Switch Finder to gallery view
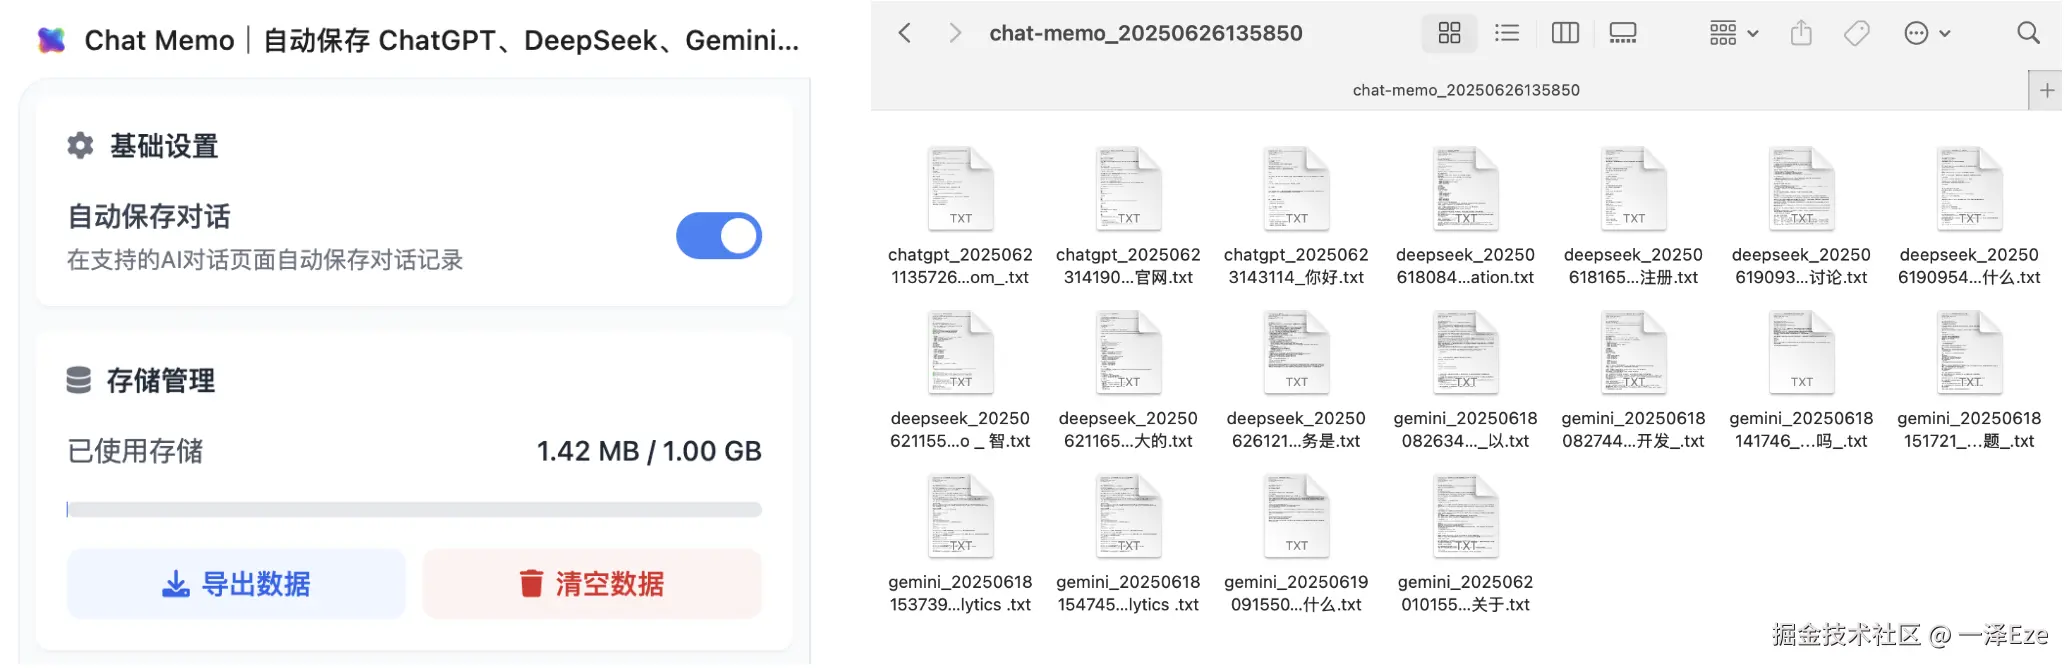The height and width of the screenshot is (668, 2068). 1622,33
